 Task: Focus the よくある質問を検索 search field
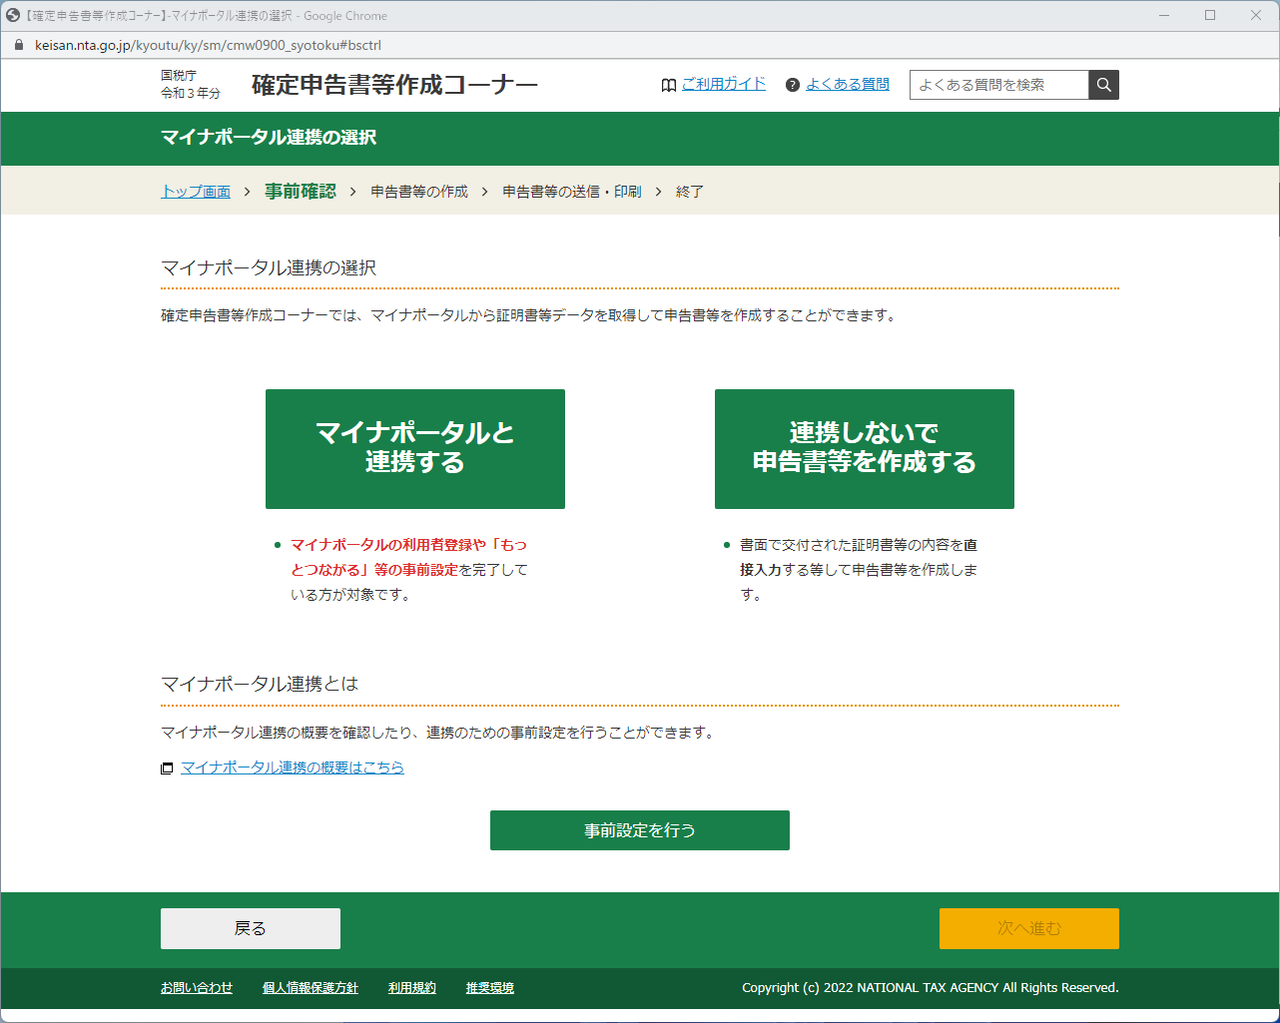[x=999, y=85]
